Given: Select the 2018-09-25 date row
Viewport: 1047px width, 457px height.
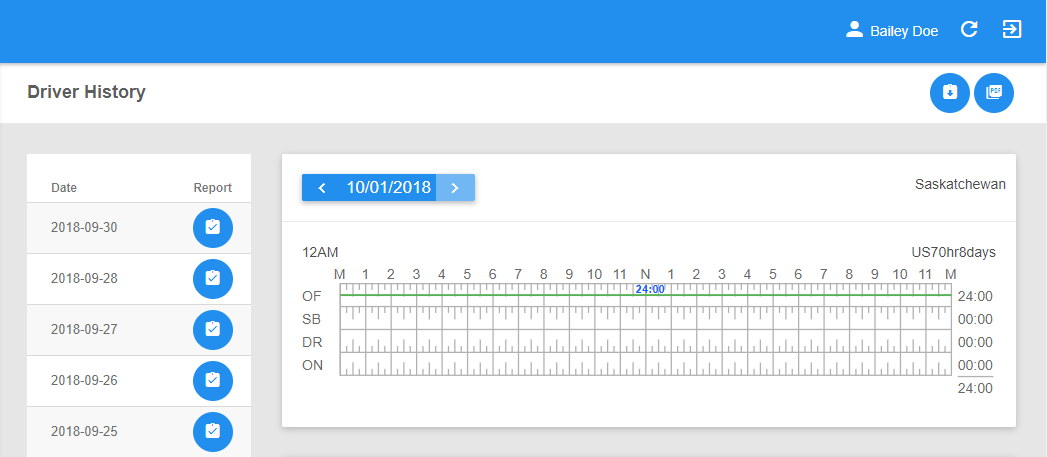Looking at the screenshot, I should (139, 431).
